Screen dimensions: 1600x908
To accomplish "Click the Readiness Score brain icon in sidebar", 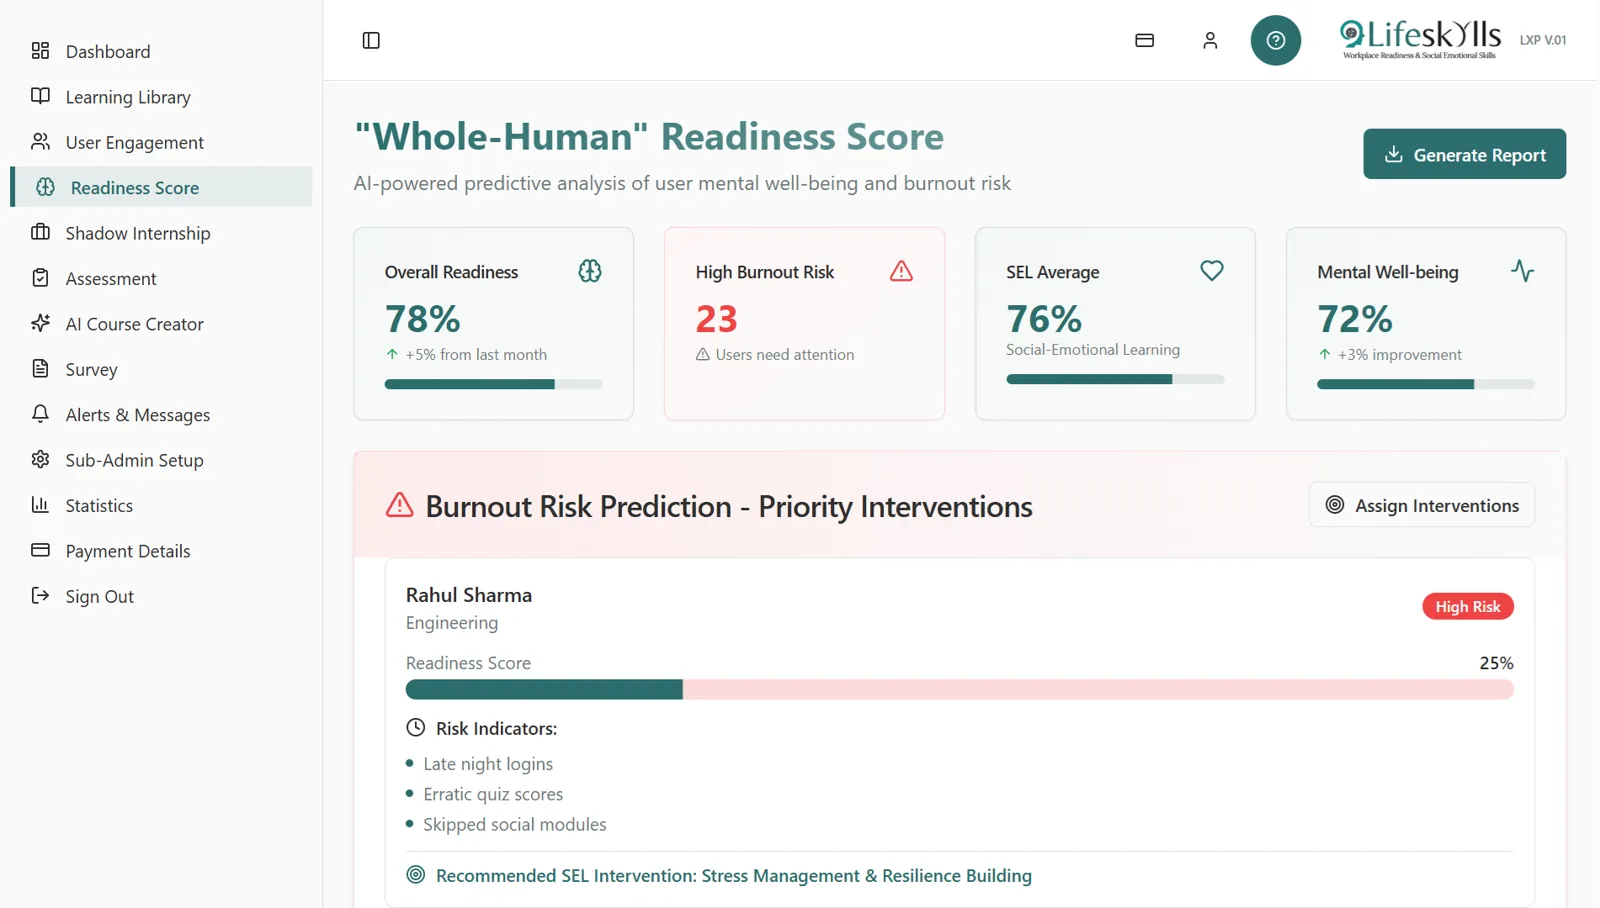I will pyautogui.click(x=45, y=187).
